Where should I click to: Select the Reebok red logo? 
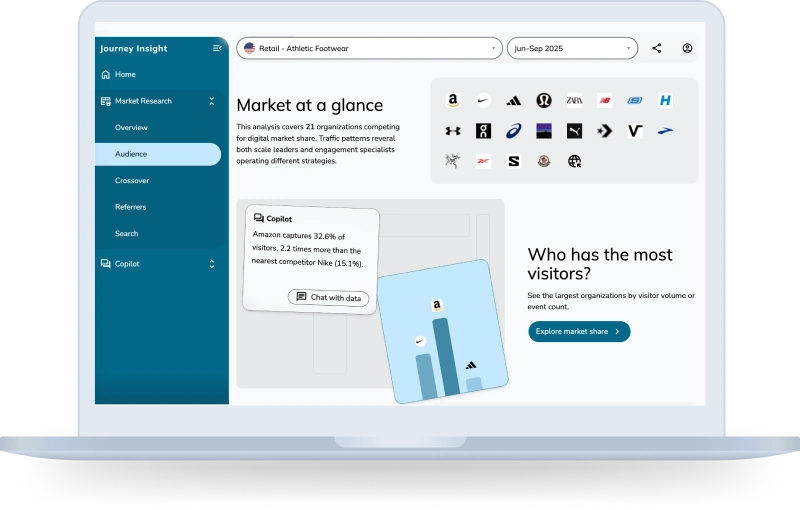483,161
